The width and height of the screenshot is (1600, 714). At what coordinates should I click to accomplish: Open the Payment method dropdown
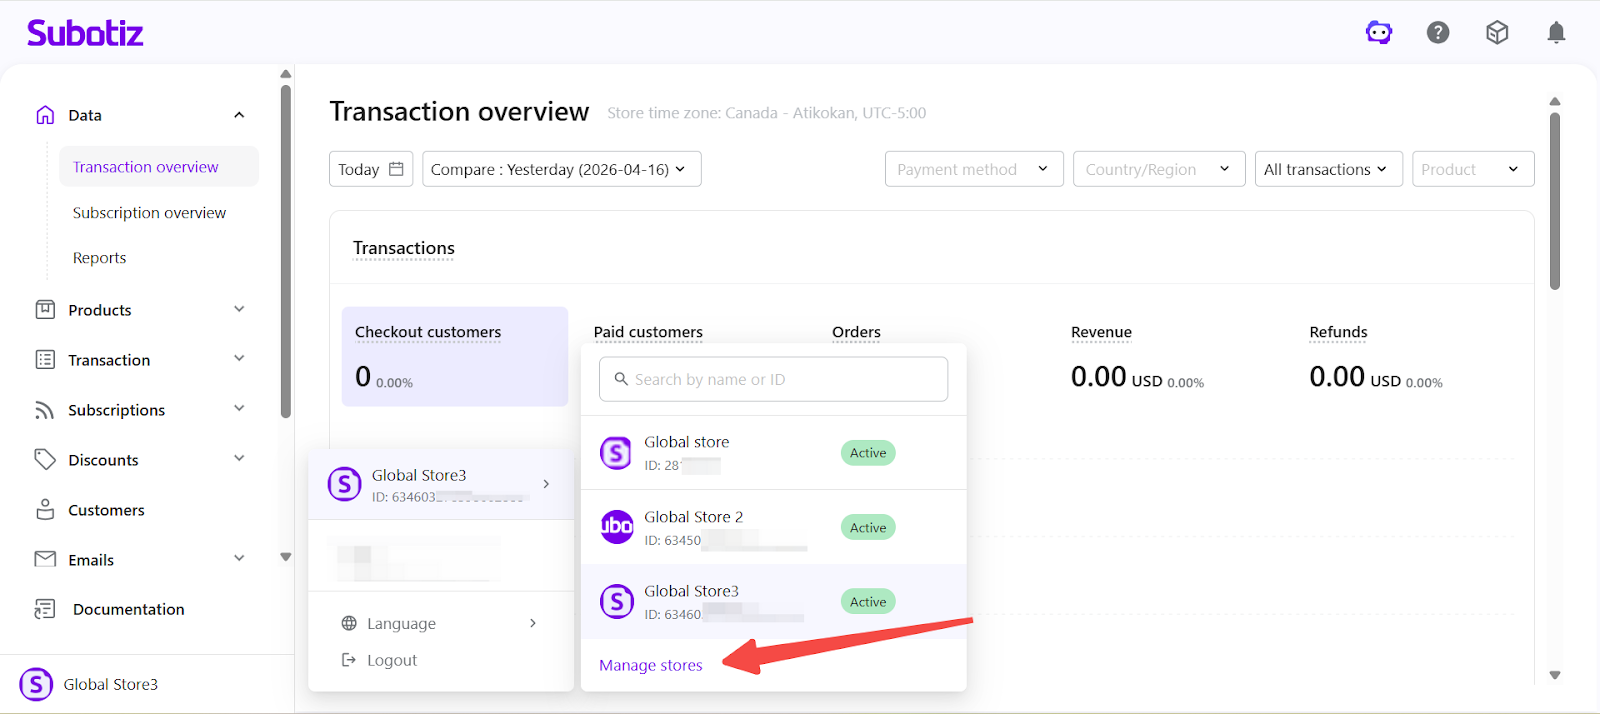tap(973, 169)
